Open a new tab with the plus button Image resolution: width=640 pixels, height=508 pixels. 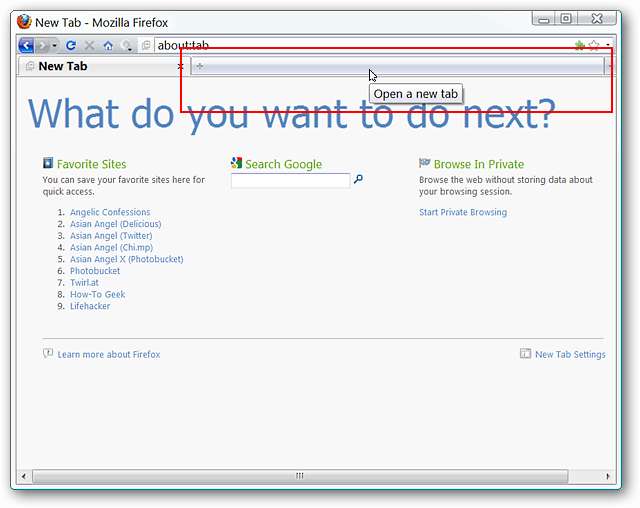[200, 66]
